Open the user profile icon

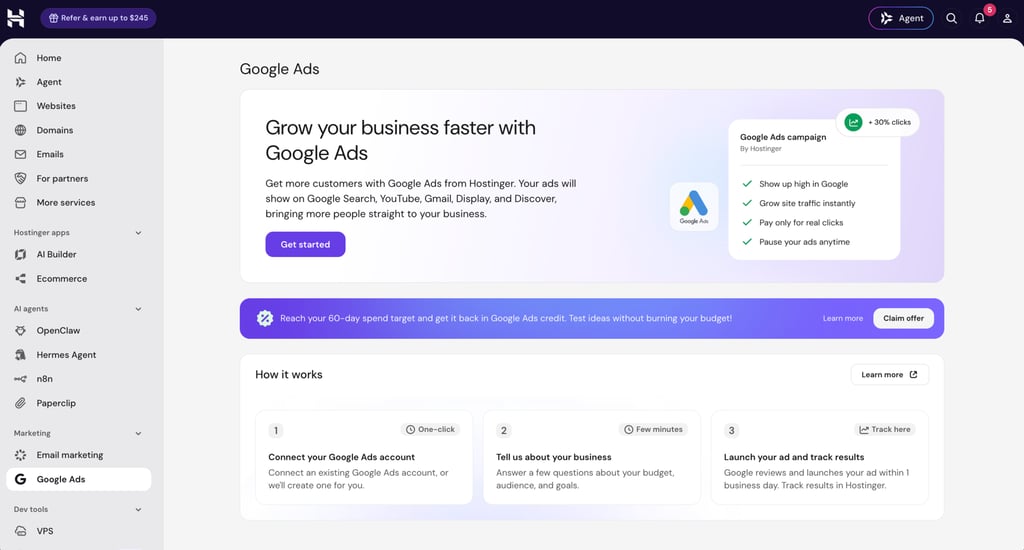pyautogui.click(x=1007, y=18)
